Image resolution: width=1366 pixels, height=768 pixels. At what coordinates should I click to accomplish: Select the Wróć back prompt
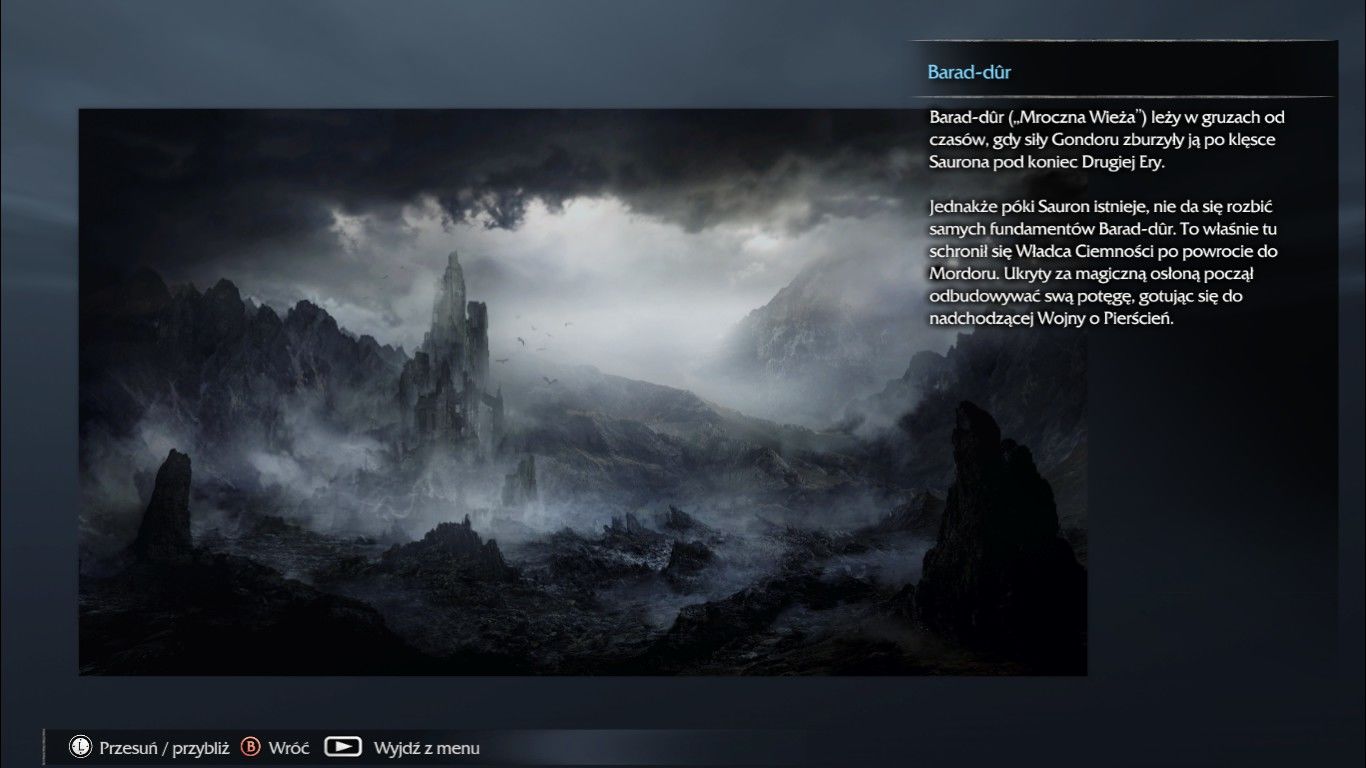[x=289, y=748]
